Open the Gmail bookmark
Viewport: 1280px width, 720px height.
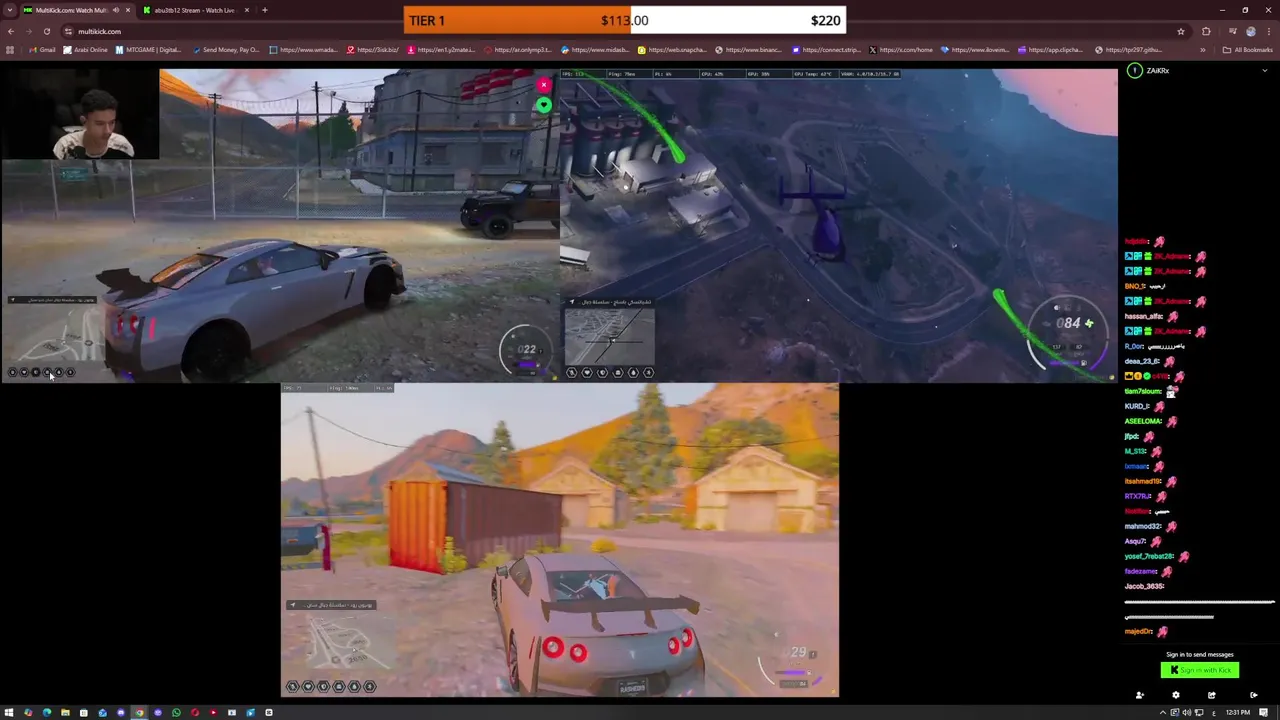point(43,50)
